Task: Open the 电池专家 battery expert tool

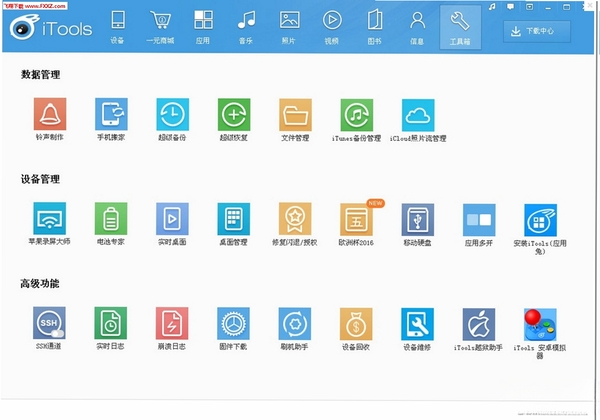Action: click(x=111, y=218)
